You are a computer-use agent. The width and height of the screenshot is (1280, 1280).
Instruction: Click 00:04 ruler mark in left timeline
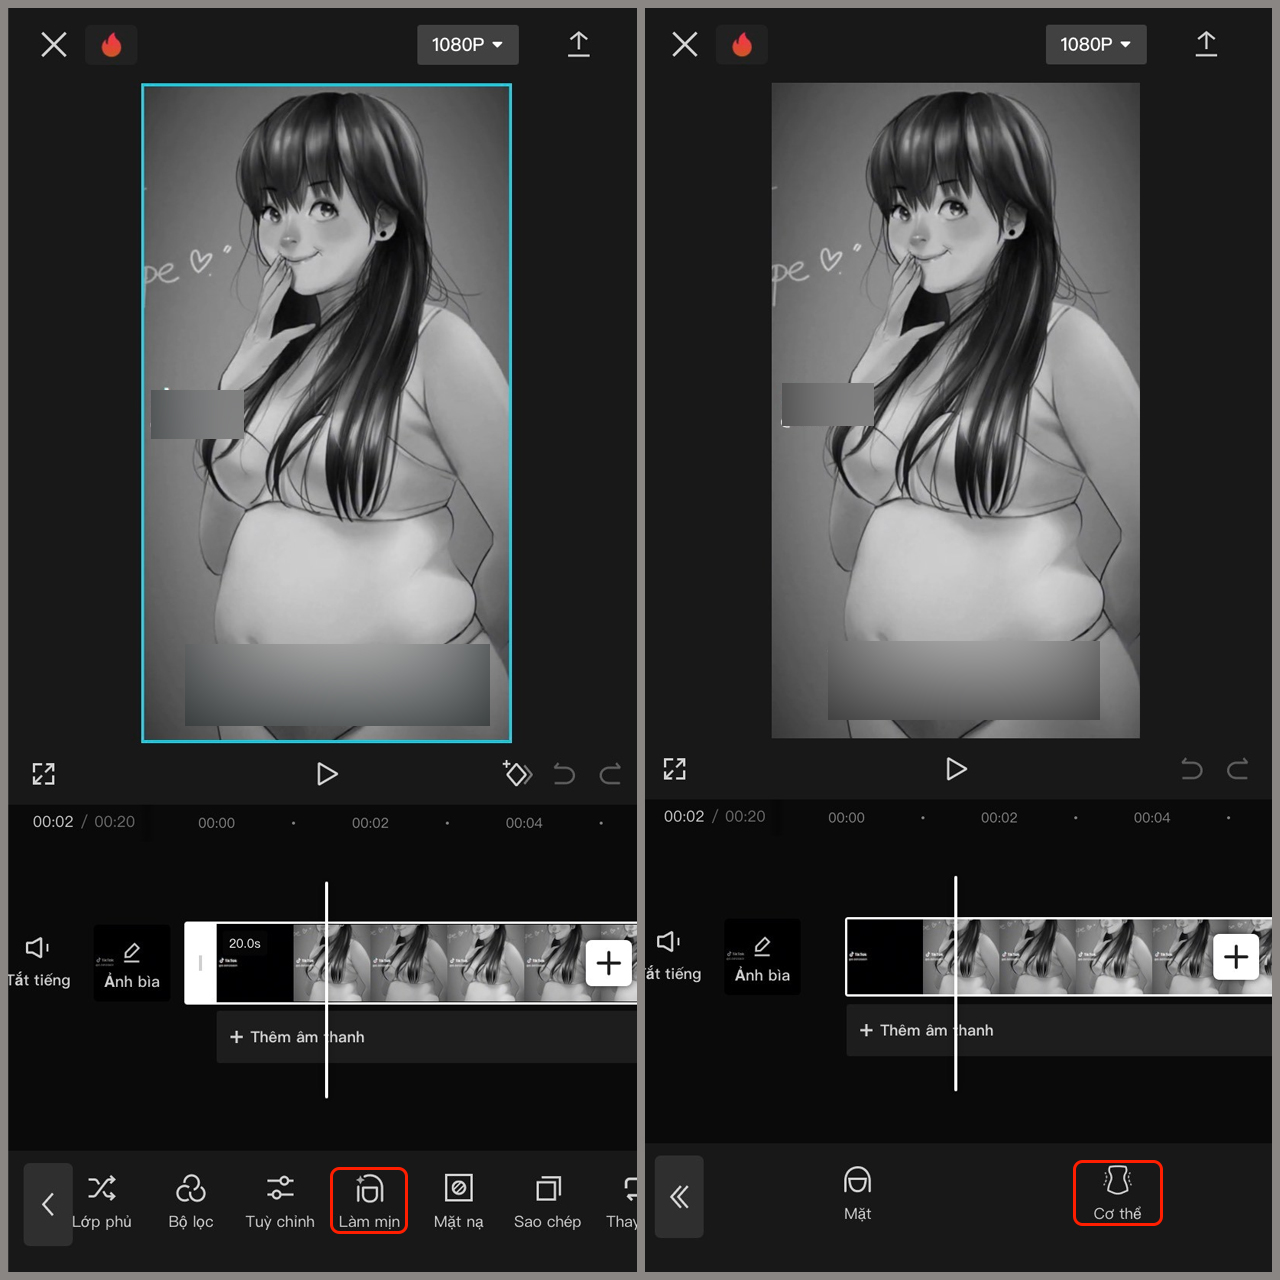[524, 823]
